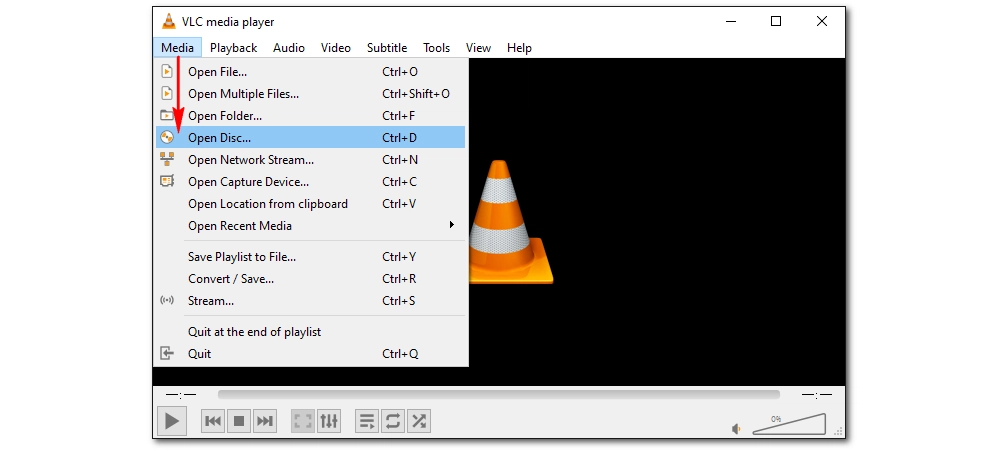
Task: Open the Video menu
Action: (335, 48)
